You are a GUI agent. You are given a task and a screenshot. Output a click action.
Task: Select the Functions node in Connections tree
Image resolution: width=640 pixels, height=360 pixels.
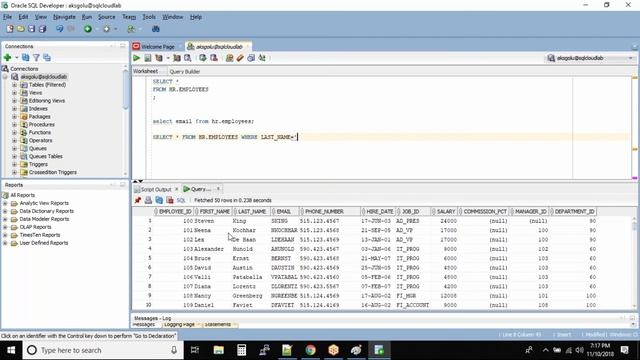[40, 133]
